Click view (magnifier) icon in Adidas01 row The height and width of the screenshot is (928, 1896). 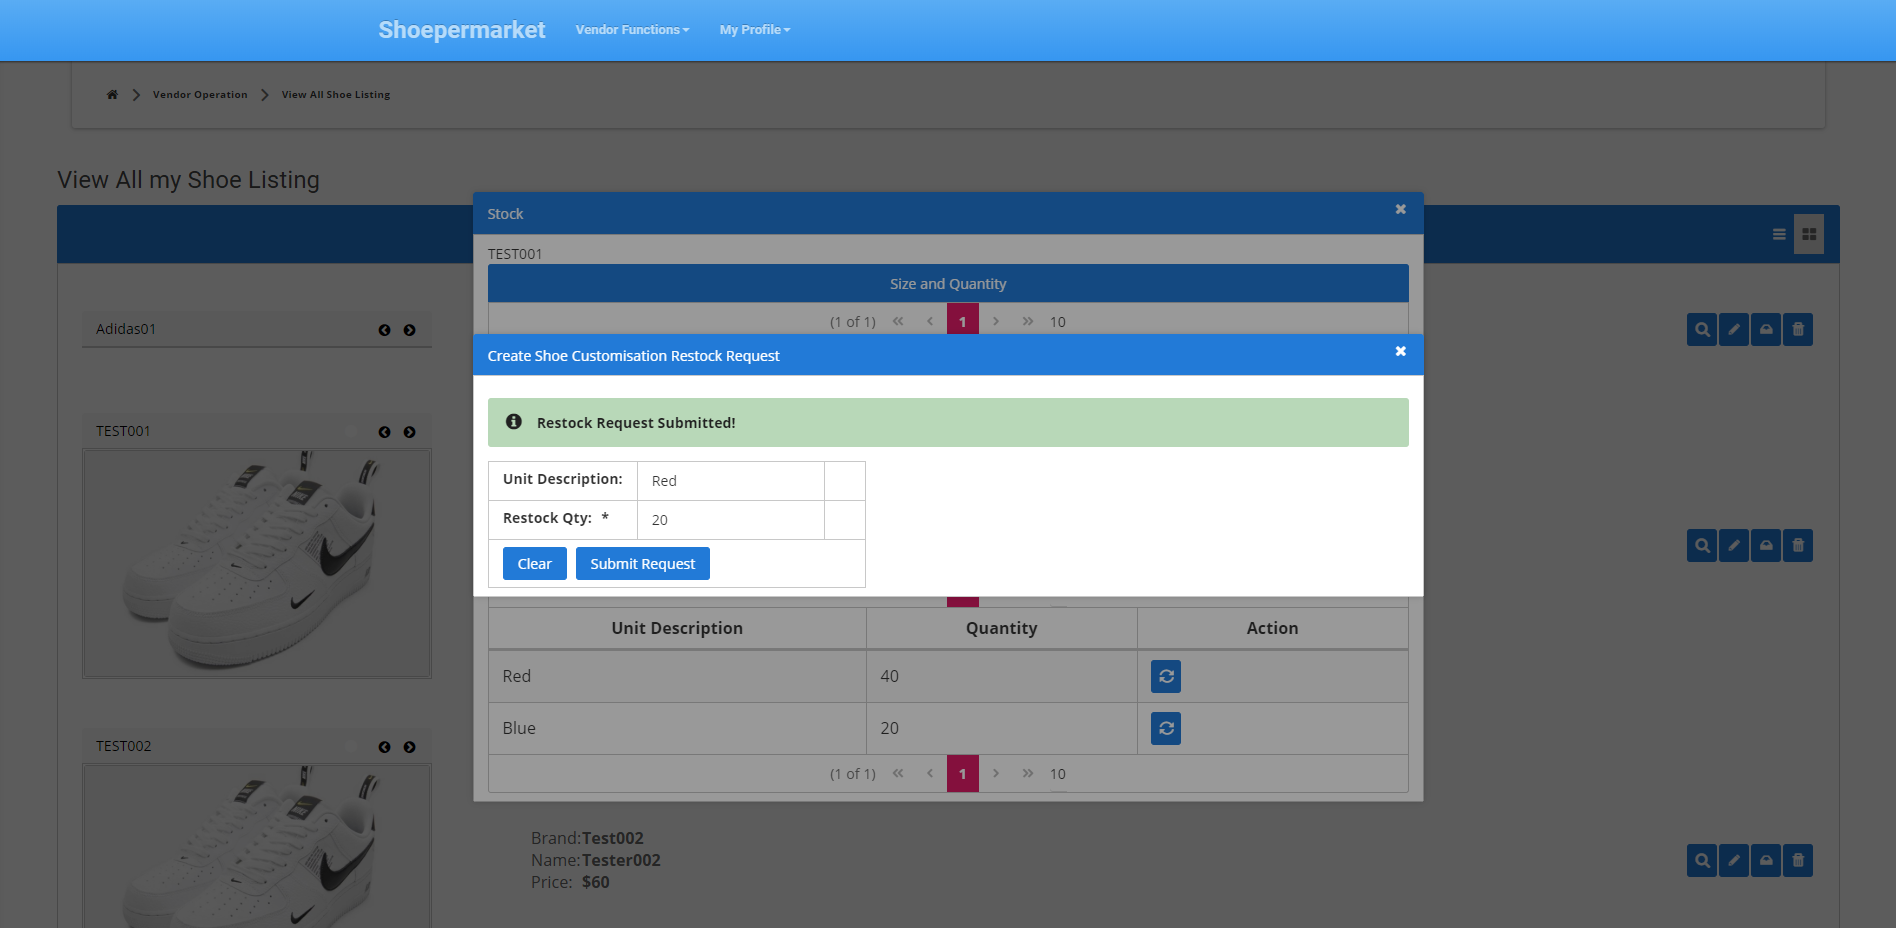coord(1702,329)
